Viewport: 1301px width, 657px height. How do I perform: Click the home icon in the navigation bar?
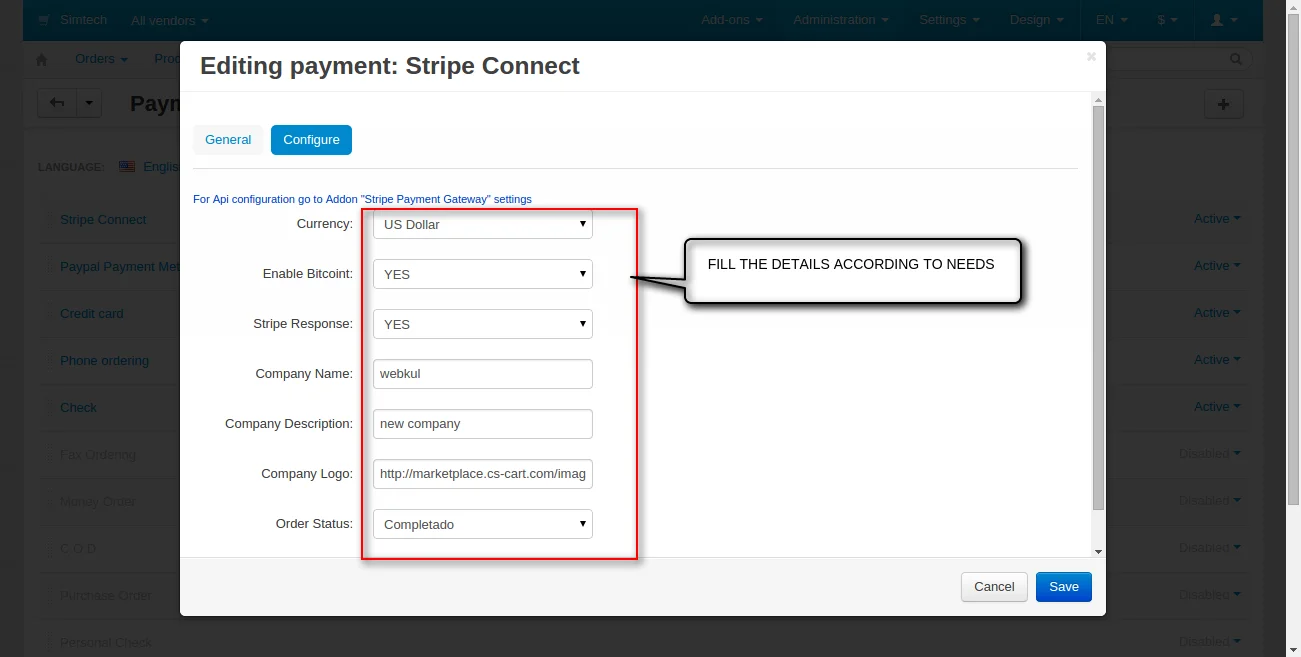coord(41,60)
